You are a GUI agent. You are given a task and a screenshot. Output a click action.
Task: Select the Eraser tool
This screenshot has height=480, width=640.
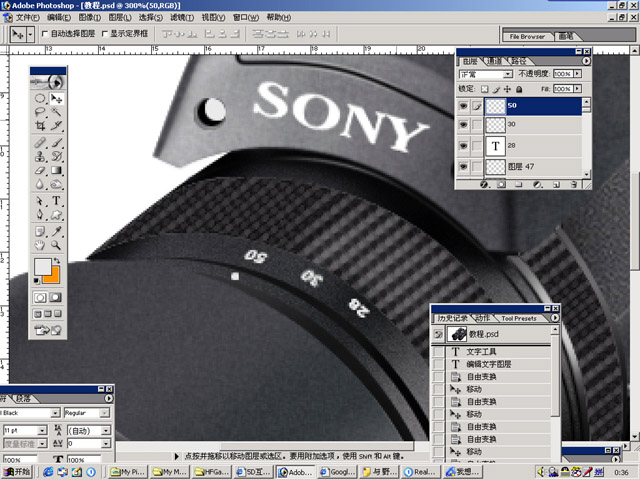(x=40, y=170)
